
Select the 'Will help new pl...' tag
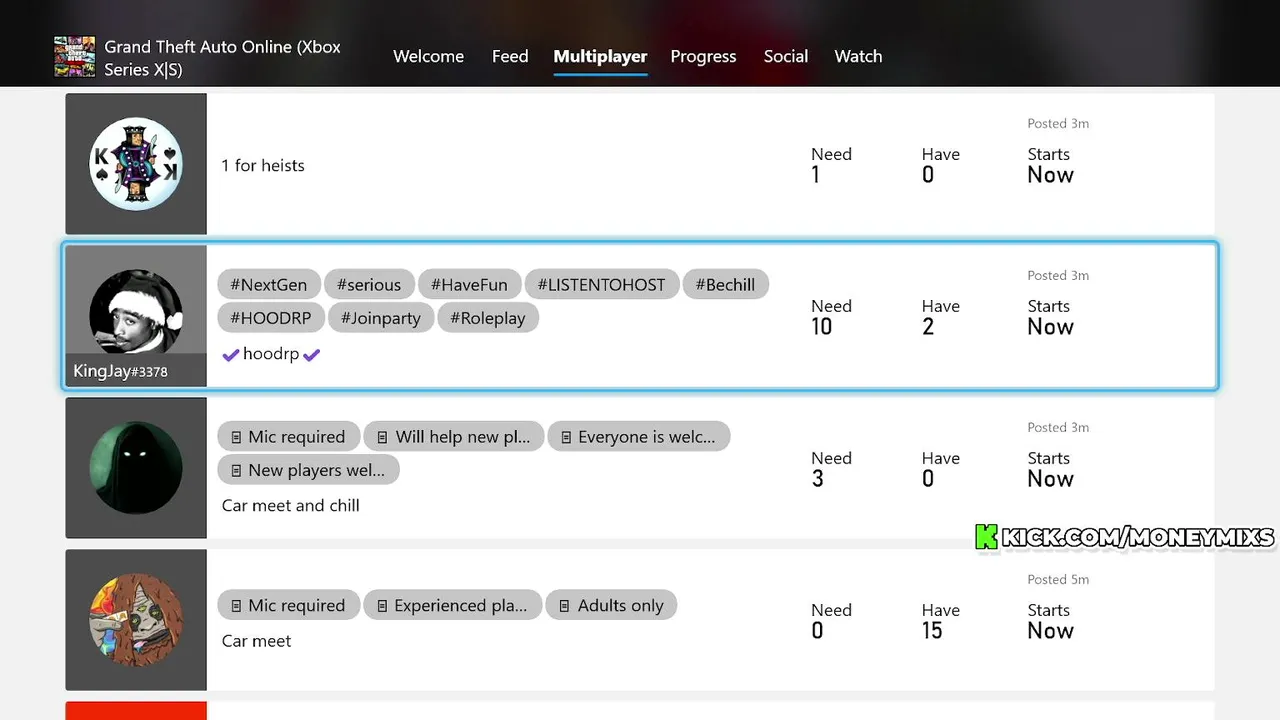[x=454, y=436]
